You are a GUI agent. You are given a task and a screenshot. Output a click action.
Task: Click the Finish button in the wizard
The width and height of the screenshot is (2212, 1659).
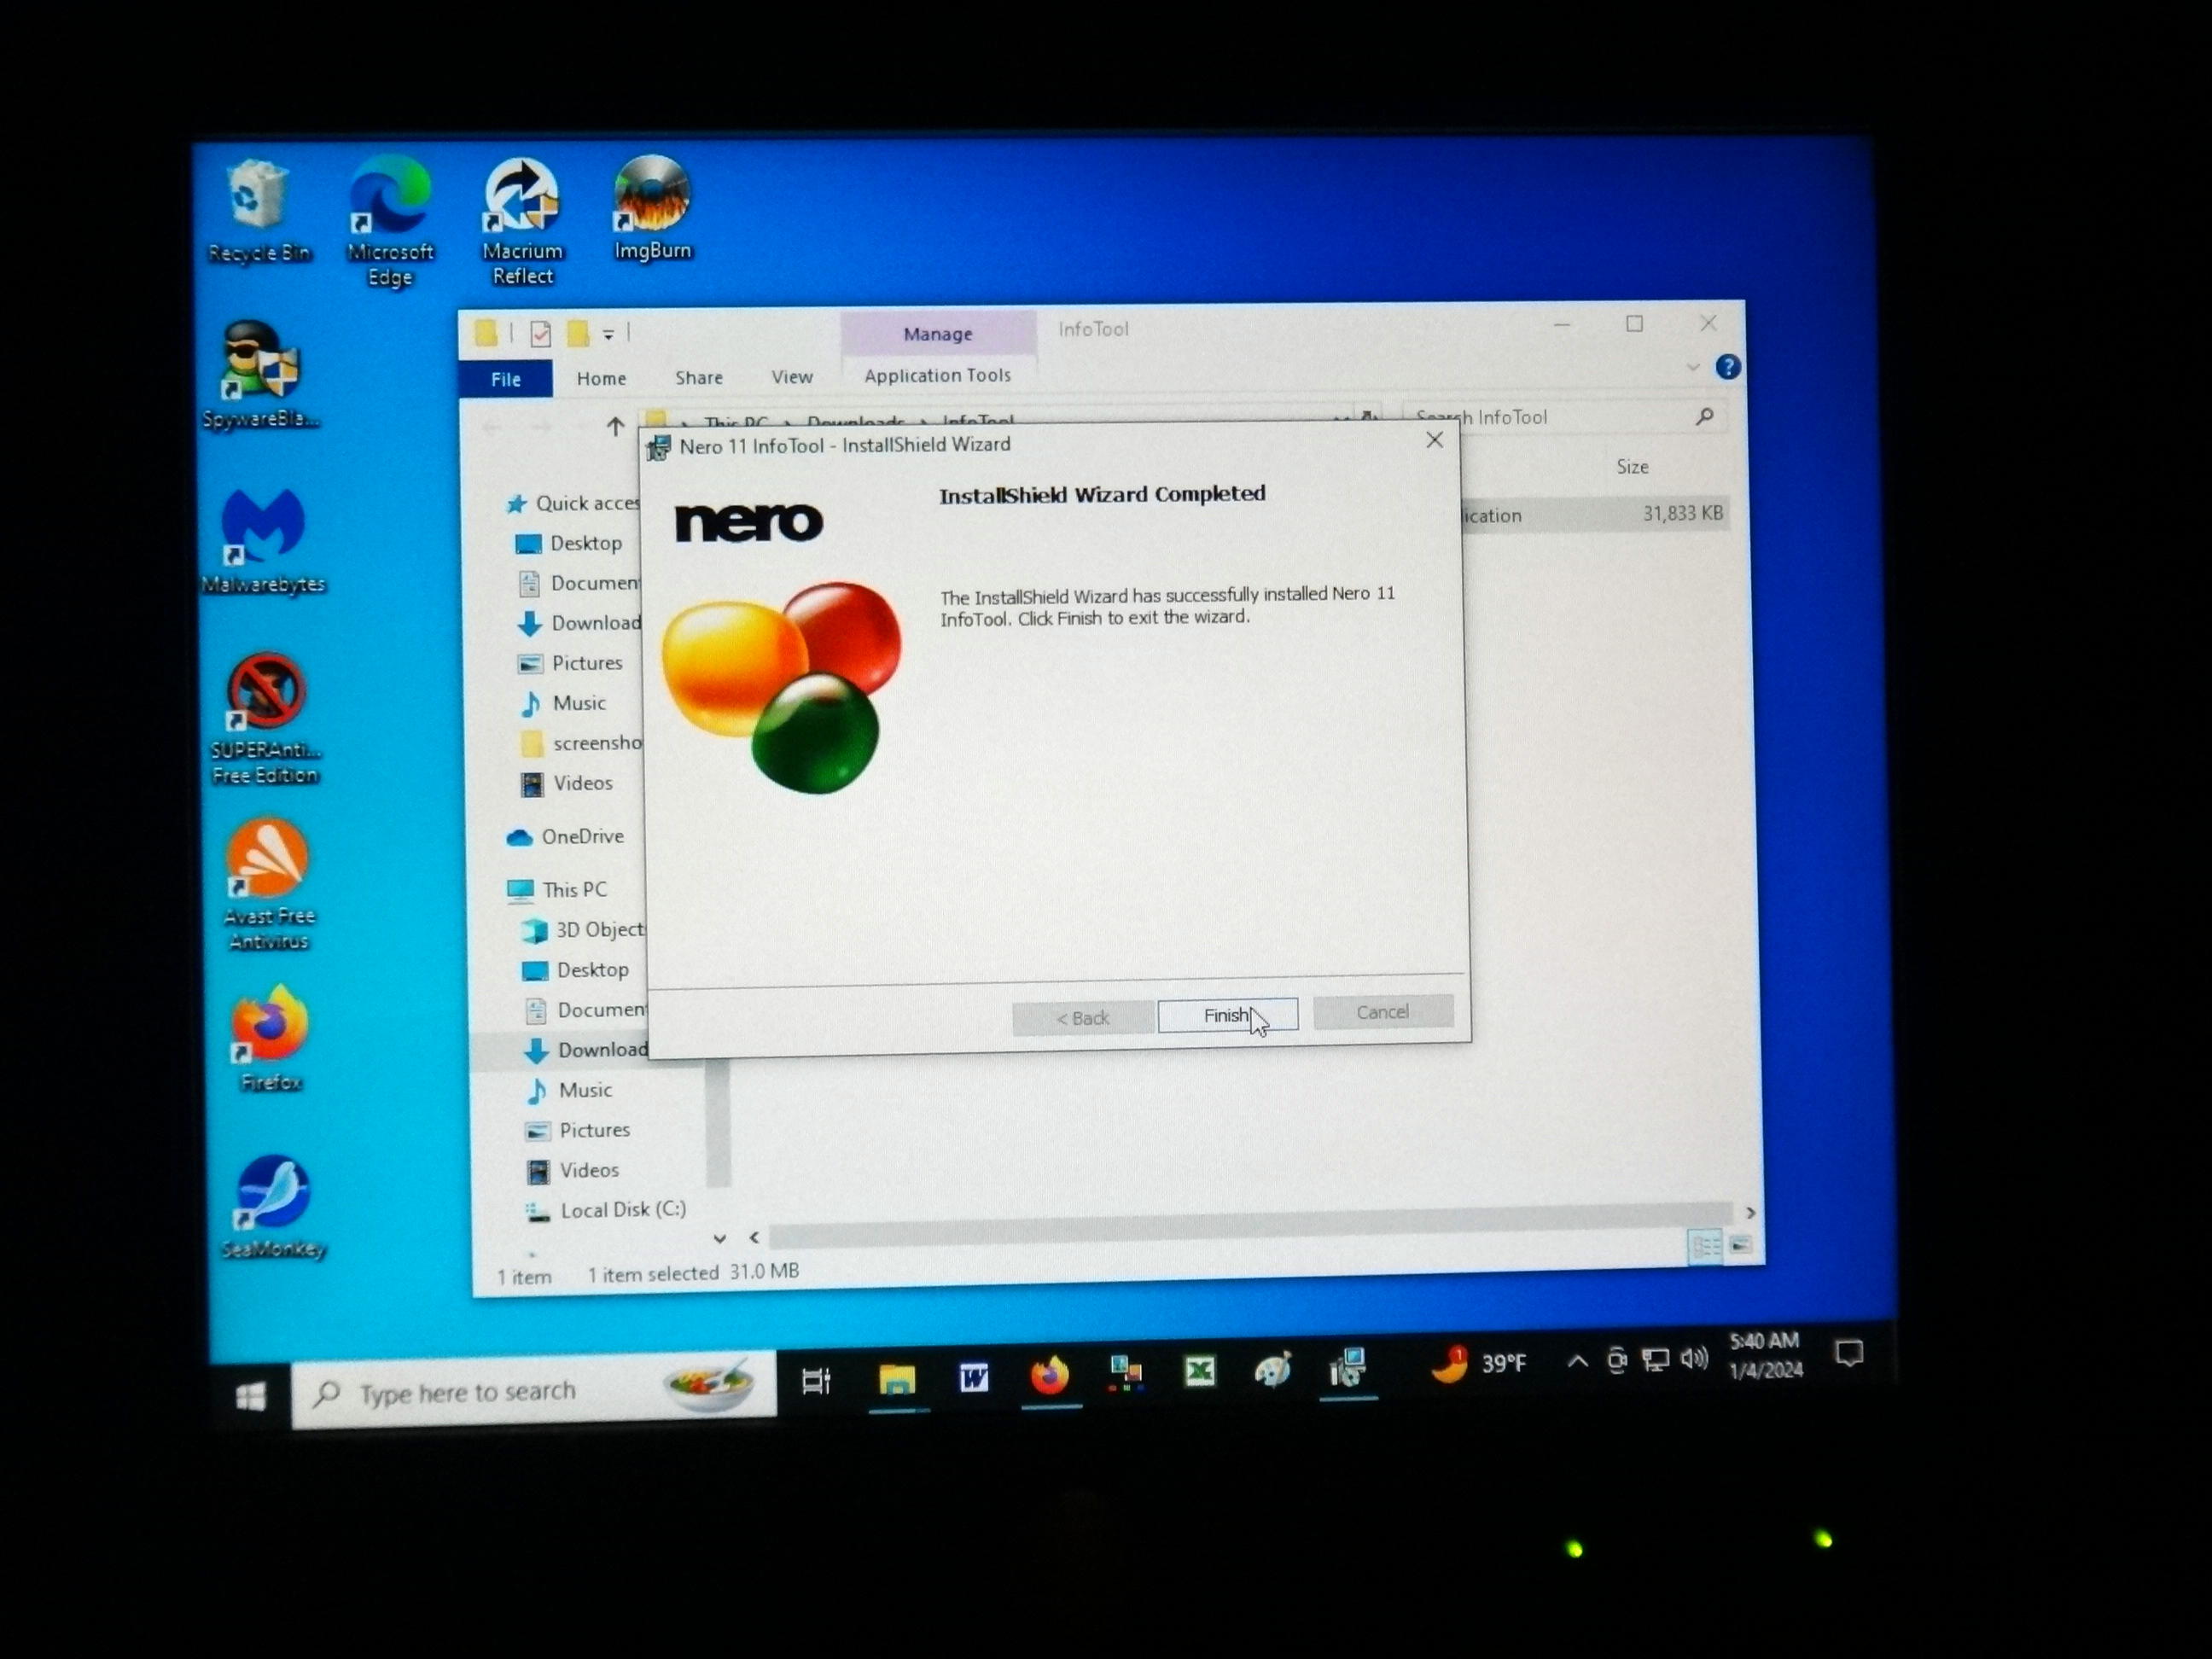coord(1227,1015)
